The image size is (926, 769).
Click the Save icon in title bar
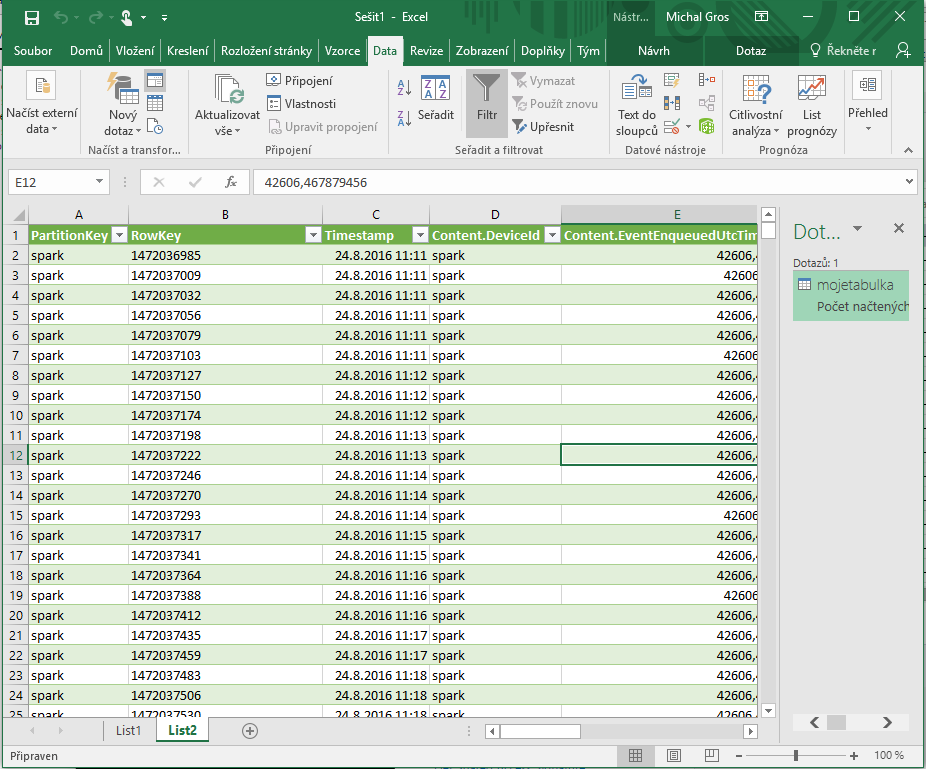click(x=31, y=18)
